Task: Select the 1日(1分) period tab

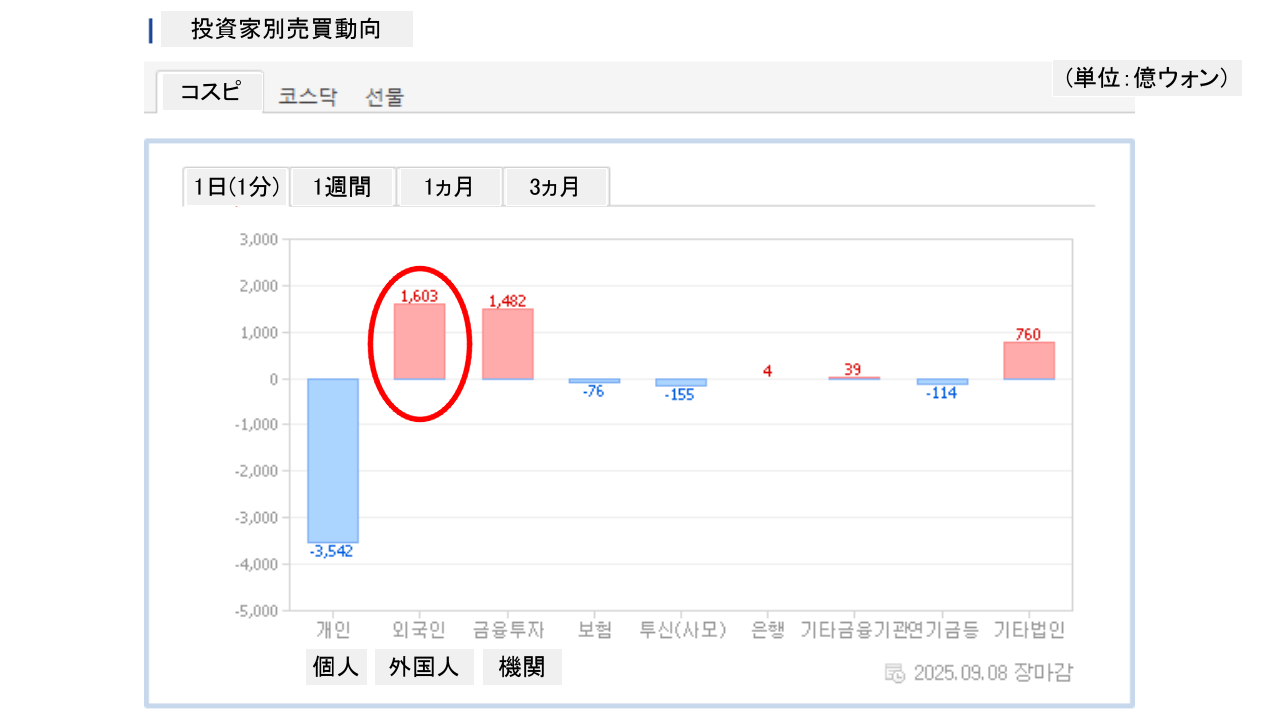Action: (237, 187)
